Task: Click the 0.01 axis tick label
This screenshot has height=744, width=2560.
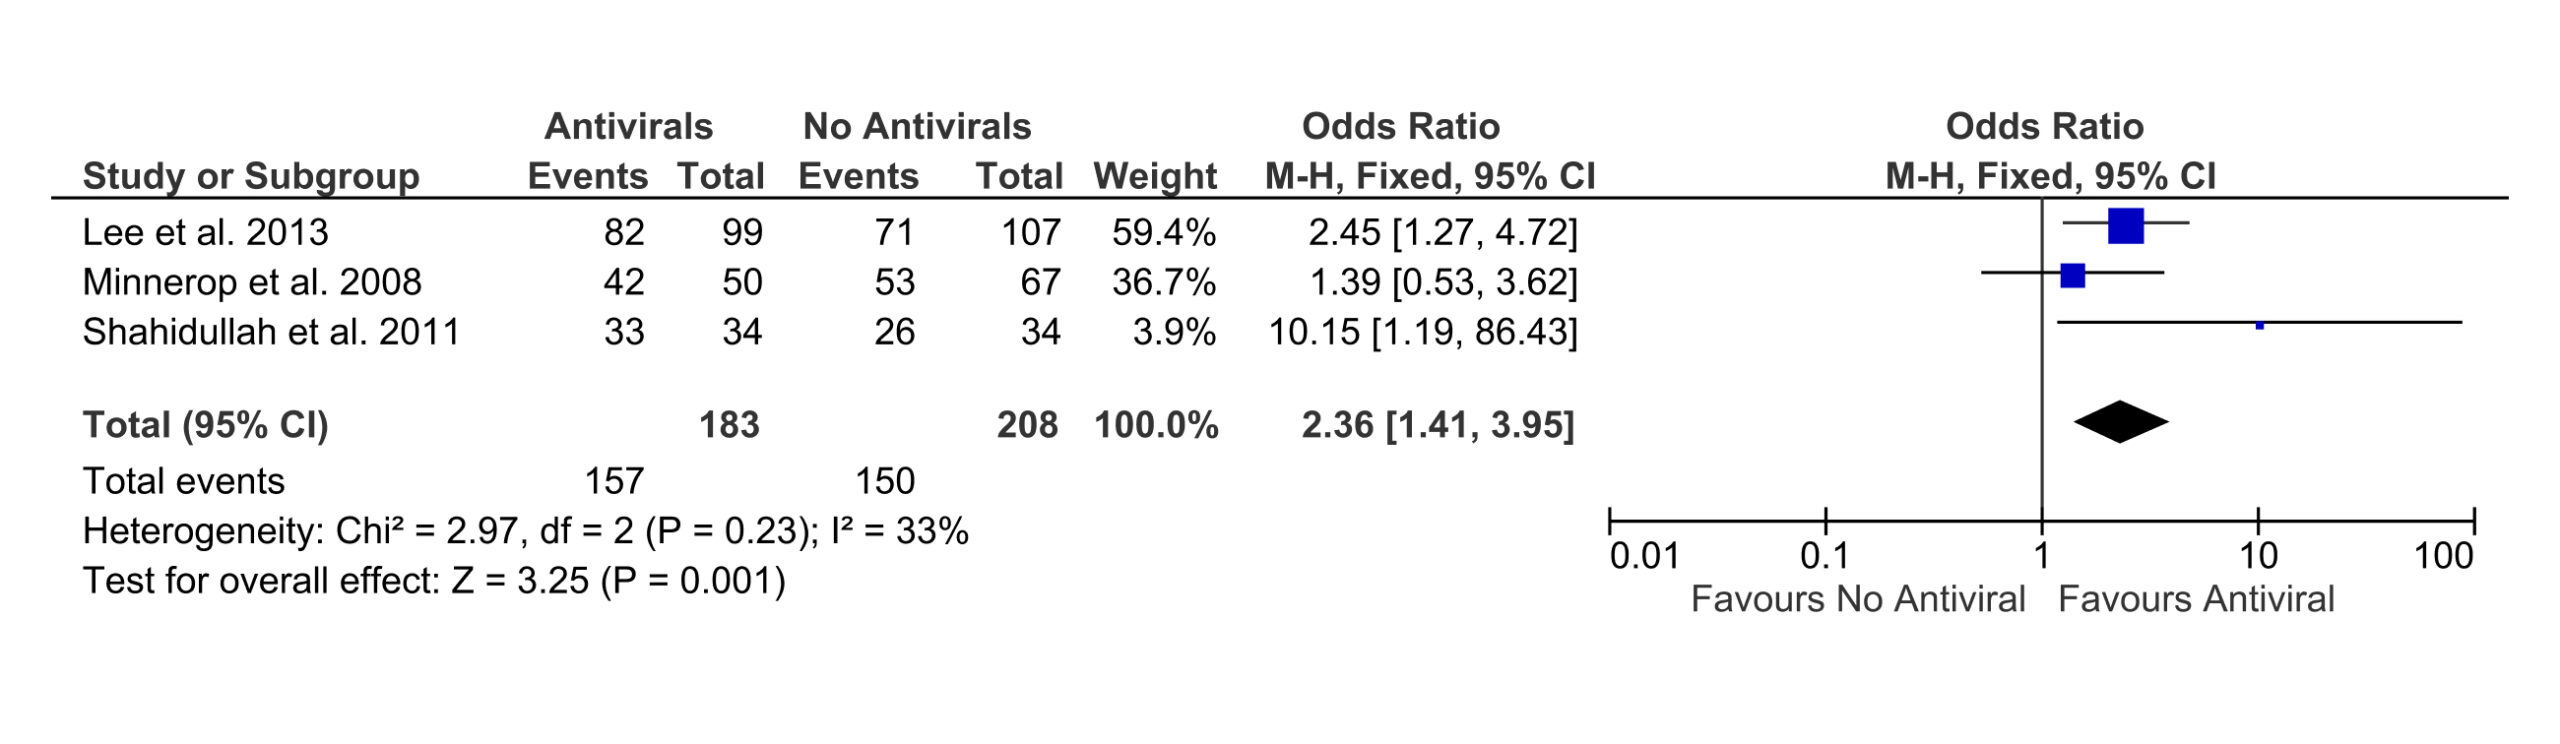Action: click(1644, 556)
